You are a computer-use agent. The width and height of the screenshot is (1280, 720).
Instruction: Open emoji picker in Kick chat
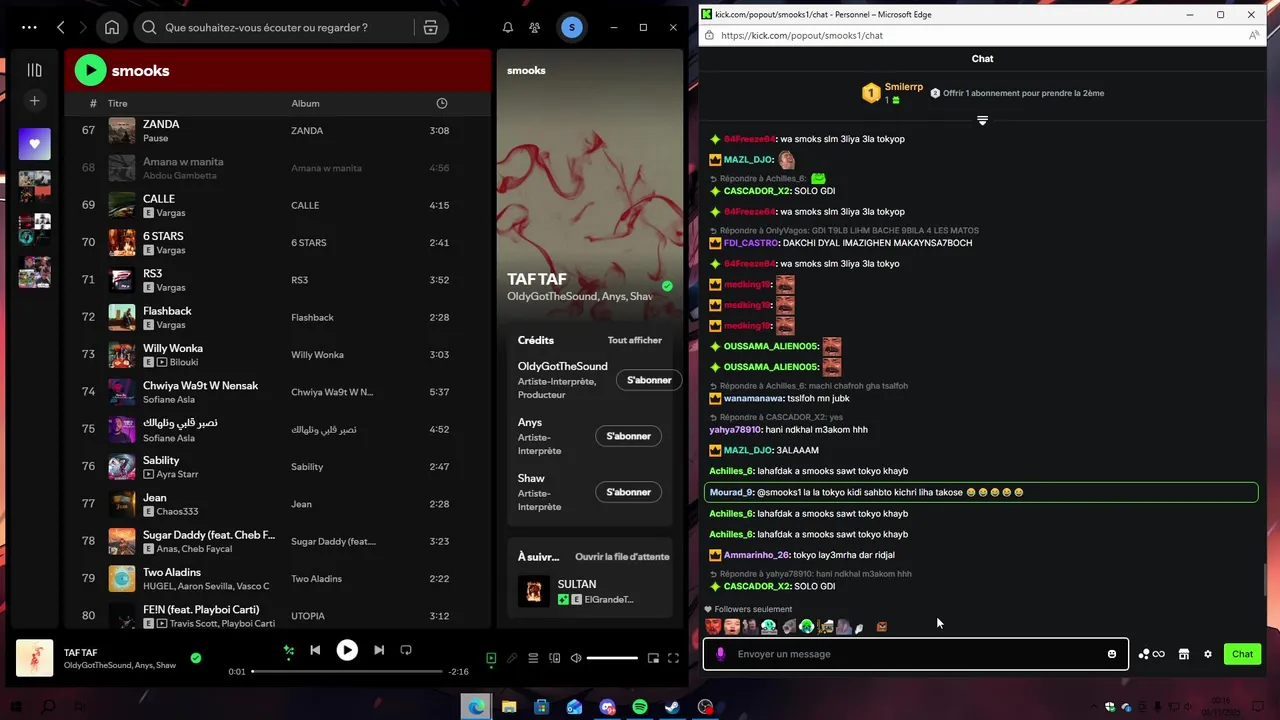pos(1111,654)
